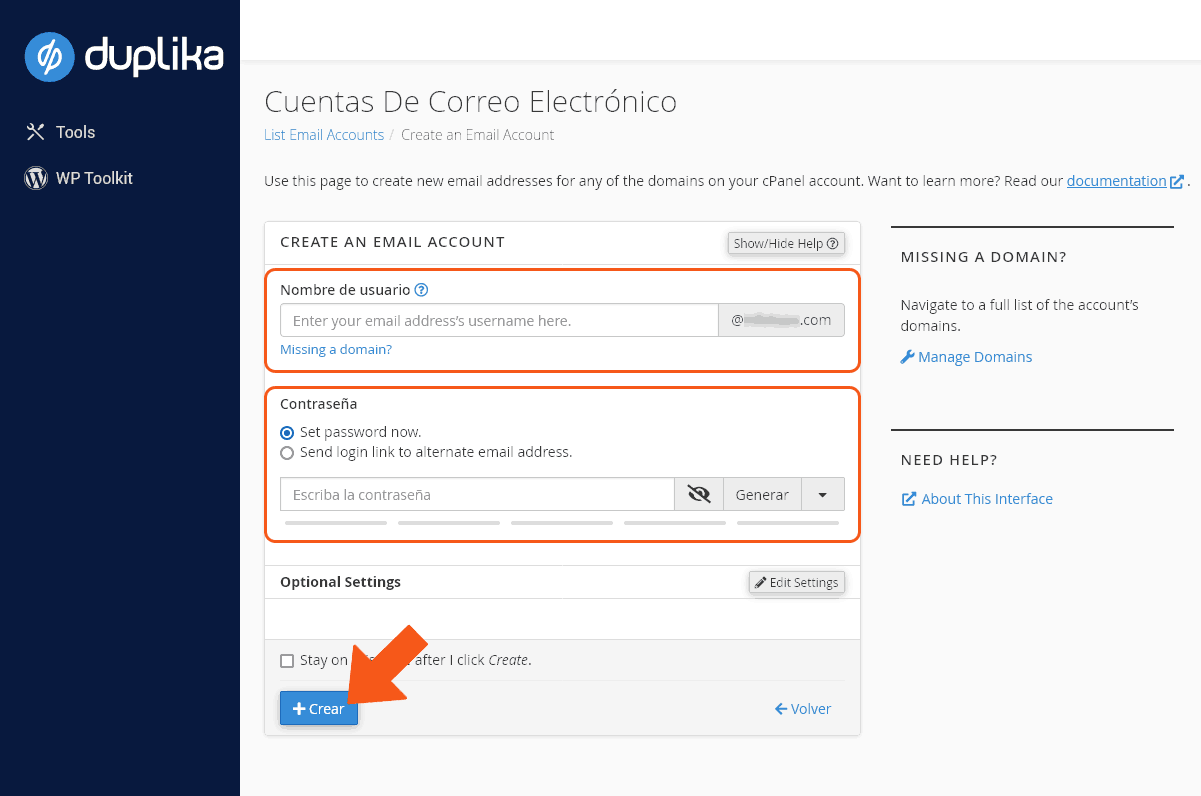Click the Tools wrench icon
Image resolution: width=1201 pixels, height=796 pixels.
(x=36, y=132)
